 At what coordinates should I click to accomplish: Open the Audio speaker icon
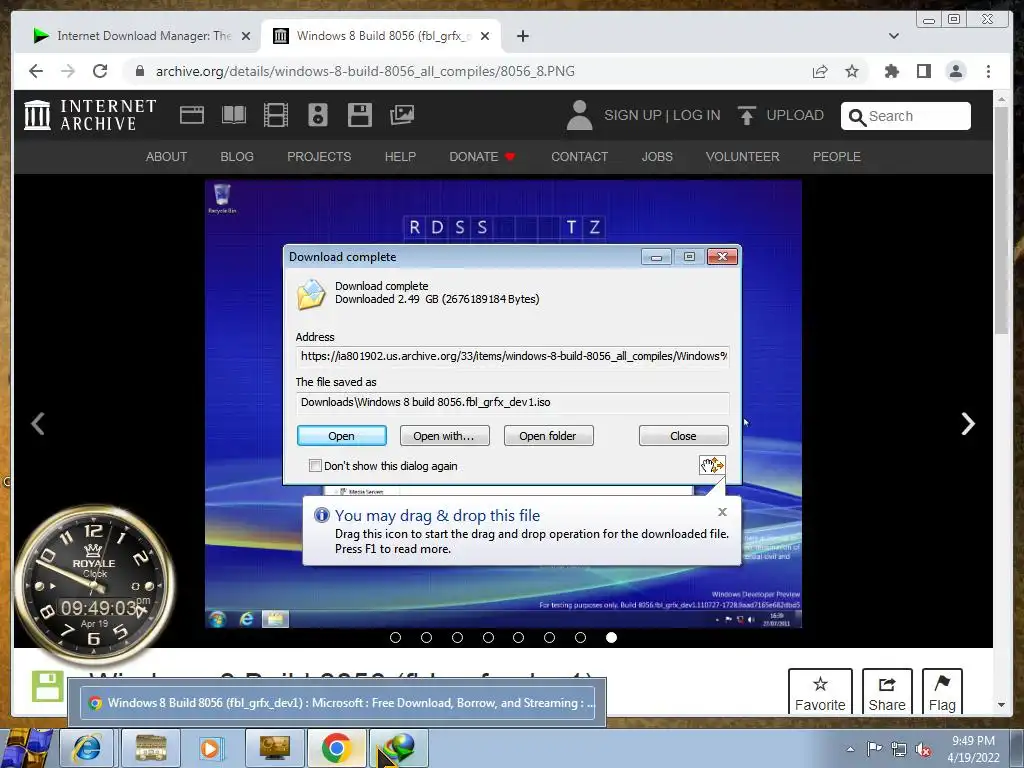(x=318, y=115)
